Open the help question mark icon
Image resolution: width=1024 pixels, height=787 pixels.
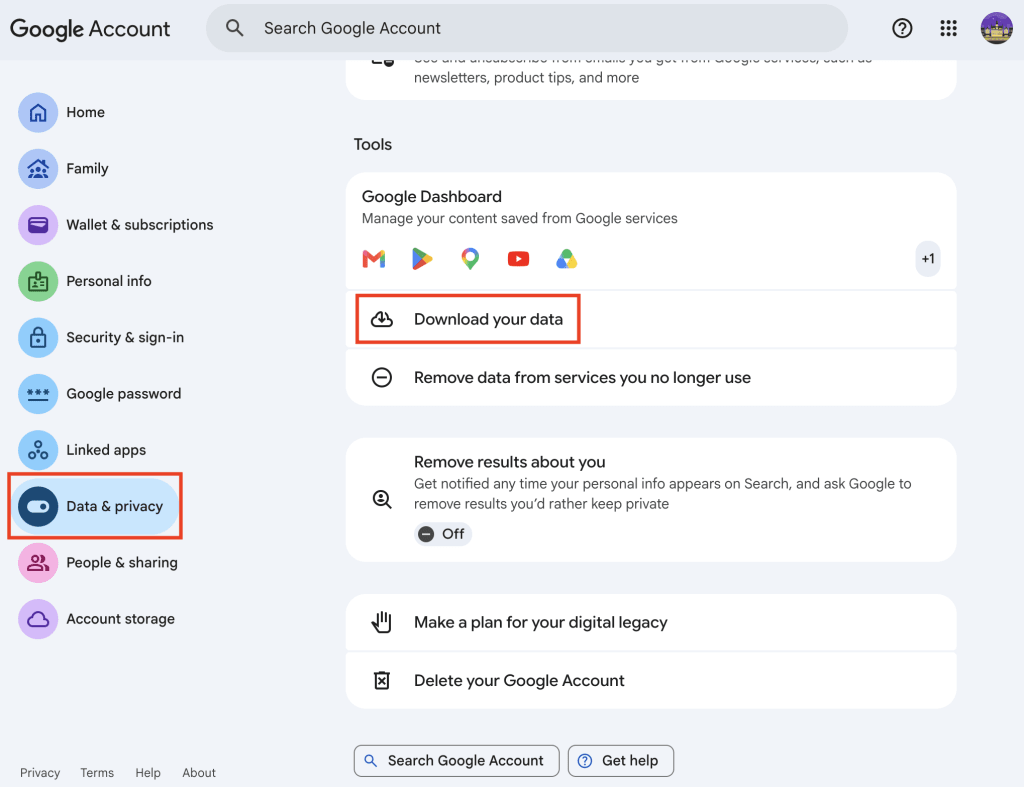click(x=903, y=28)
